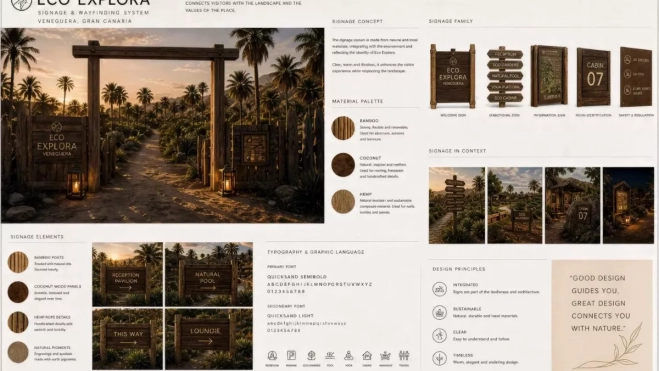The height and width of the screenshot is (371, 659).
Task: Open the context photo of directional signpost
Action: 457,205
